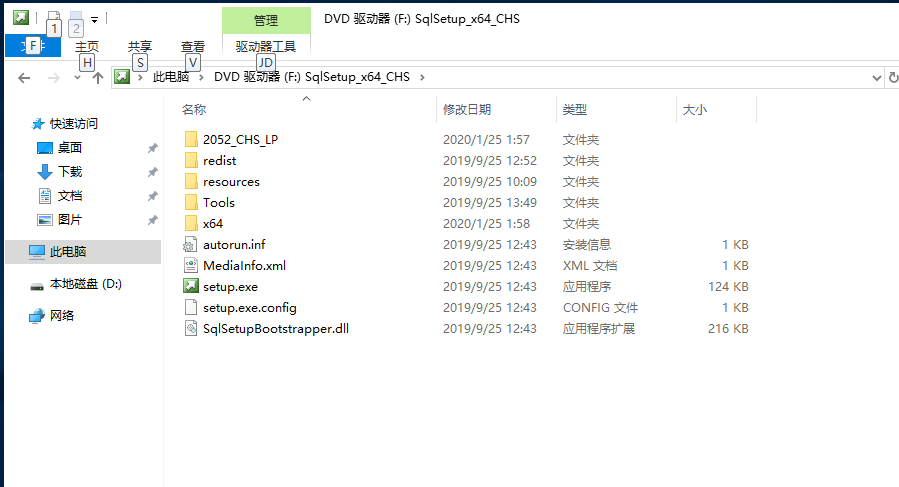
Task: Click the Desktop icon in sidebar
Action: (45, 148)
